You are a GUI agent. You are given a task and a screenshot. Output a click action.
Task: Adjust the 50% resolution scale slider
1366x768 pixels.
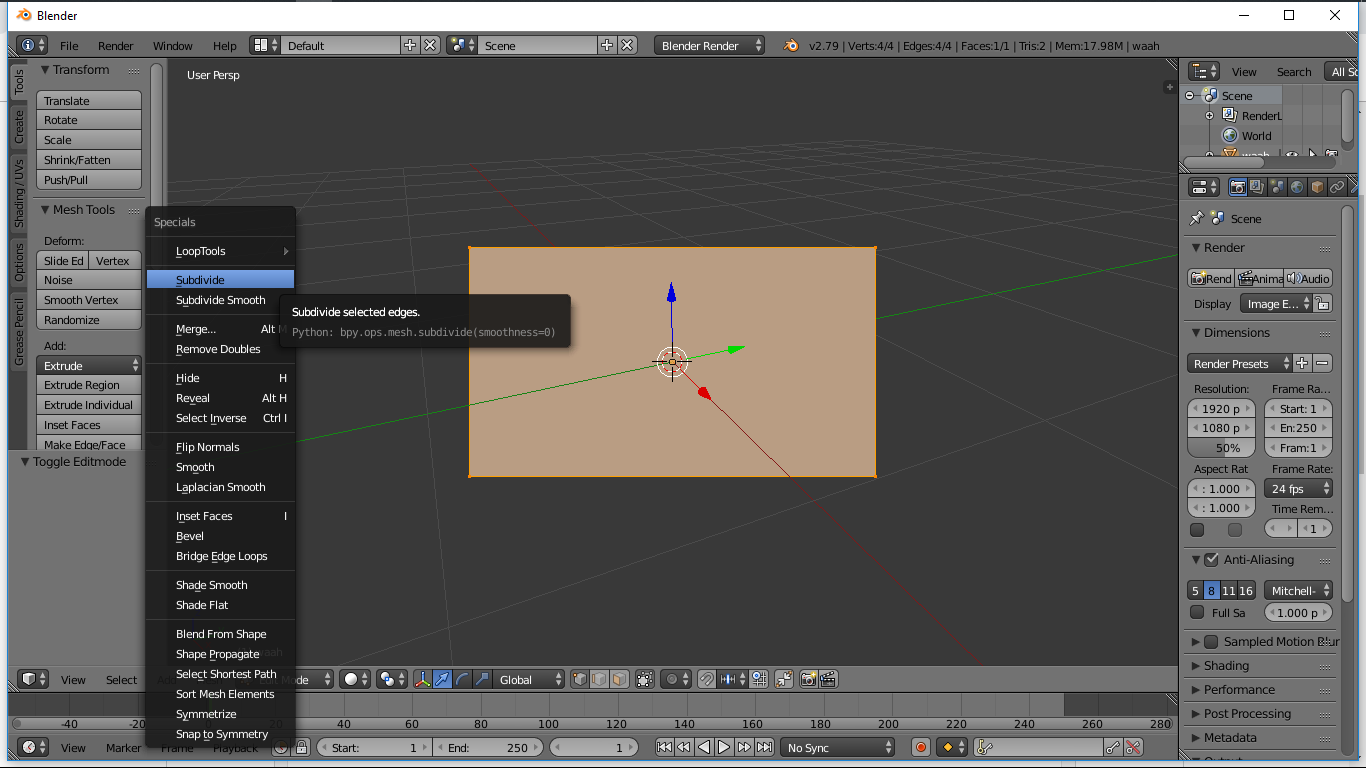(1222, 448)
